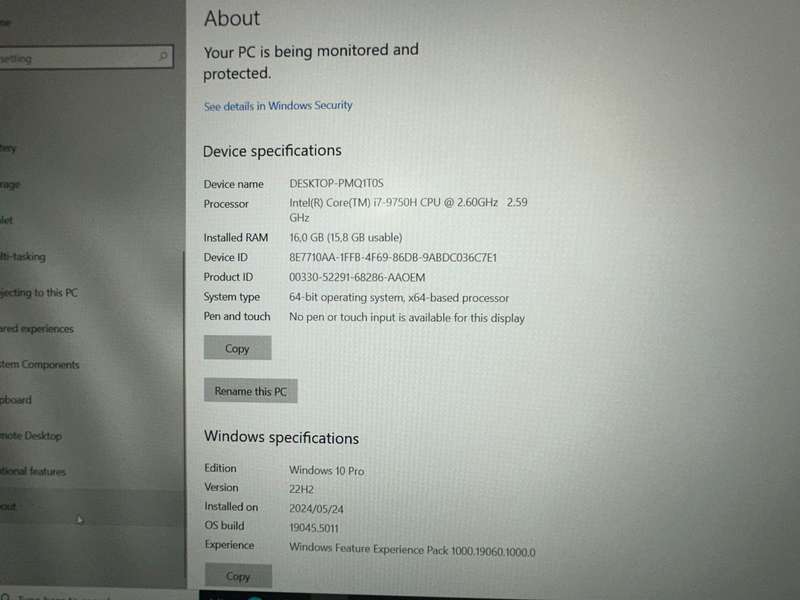Click the sidebar vertical scrollbar
The image size is (800, 600).
pyautogui.click(x=184, y=413)
